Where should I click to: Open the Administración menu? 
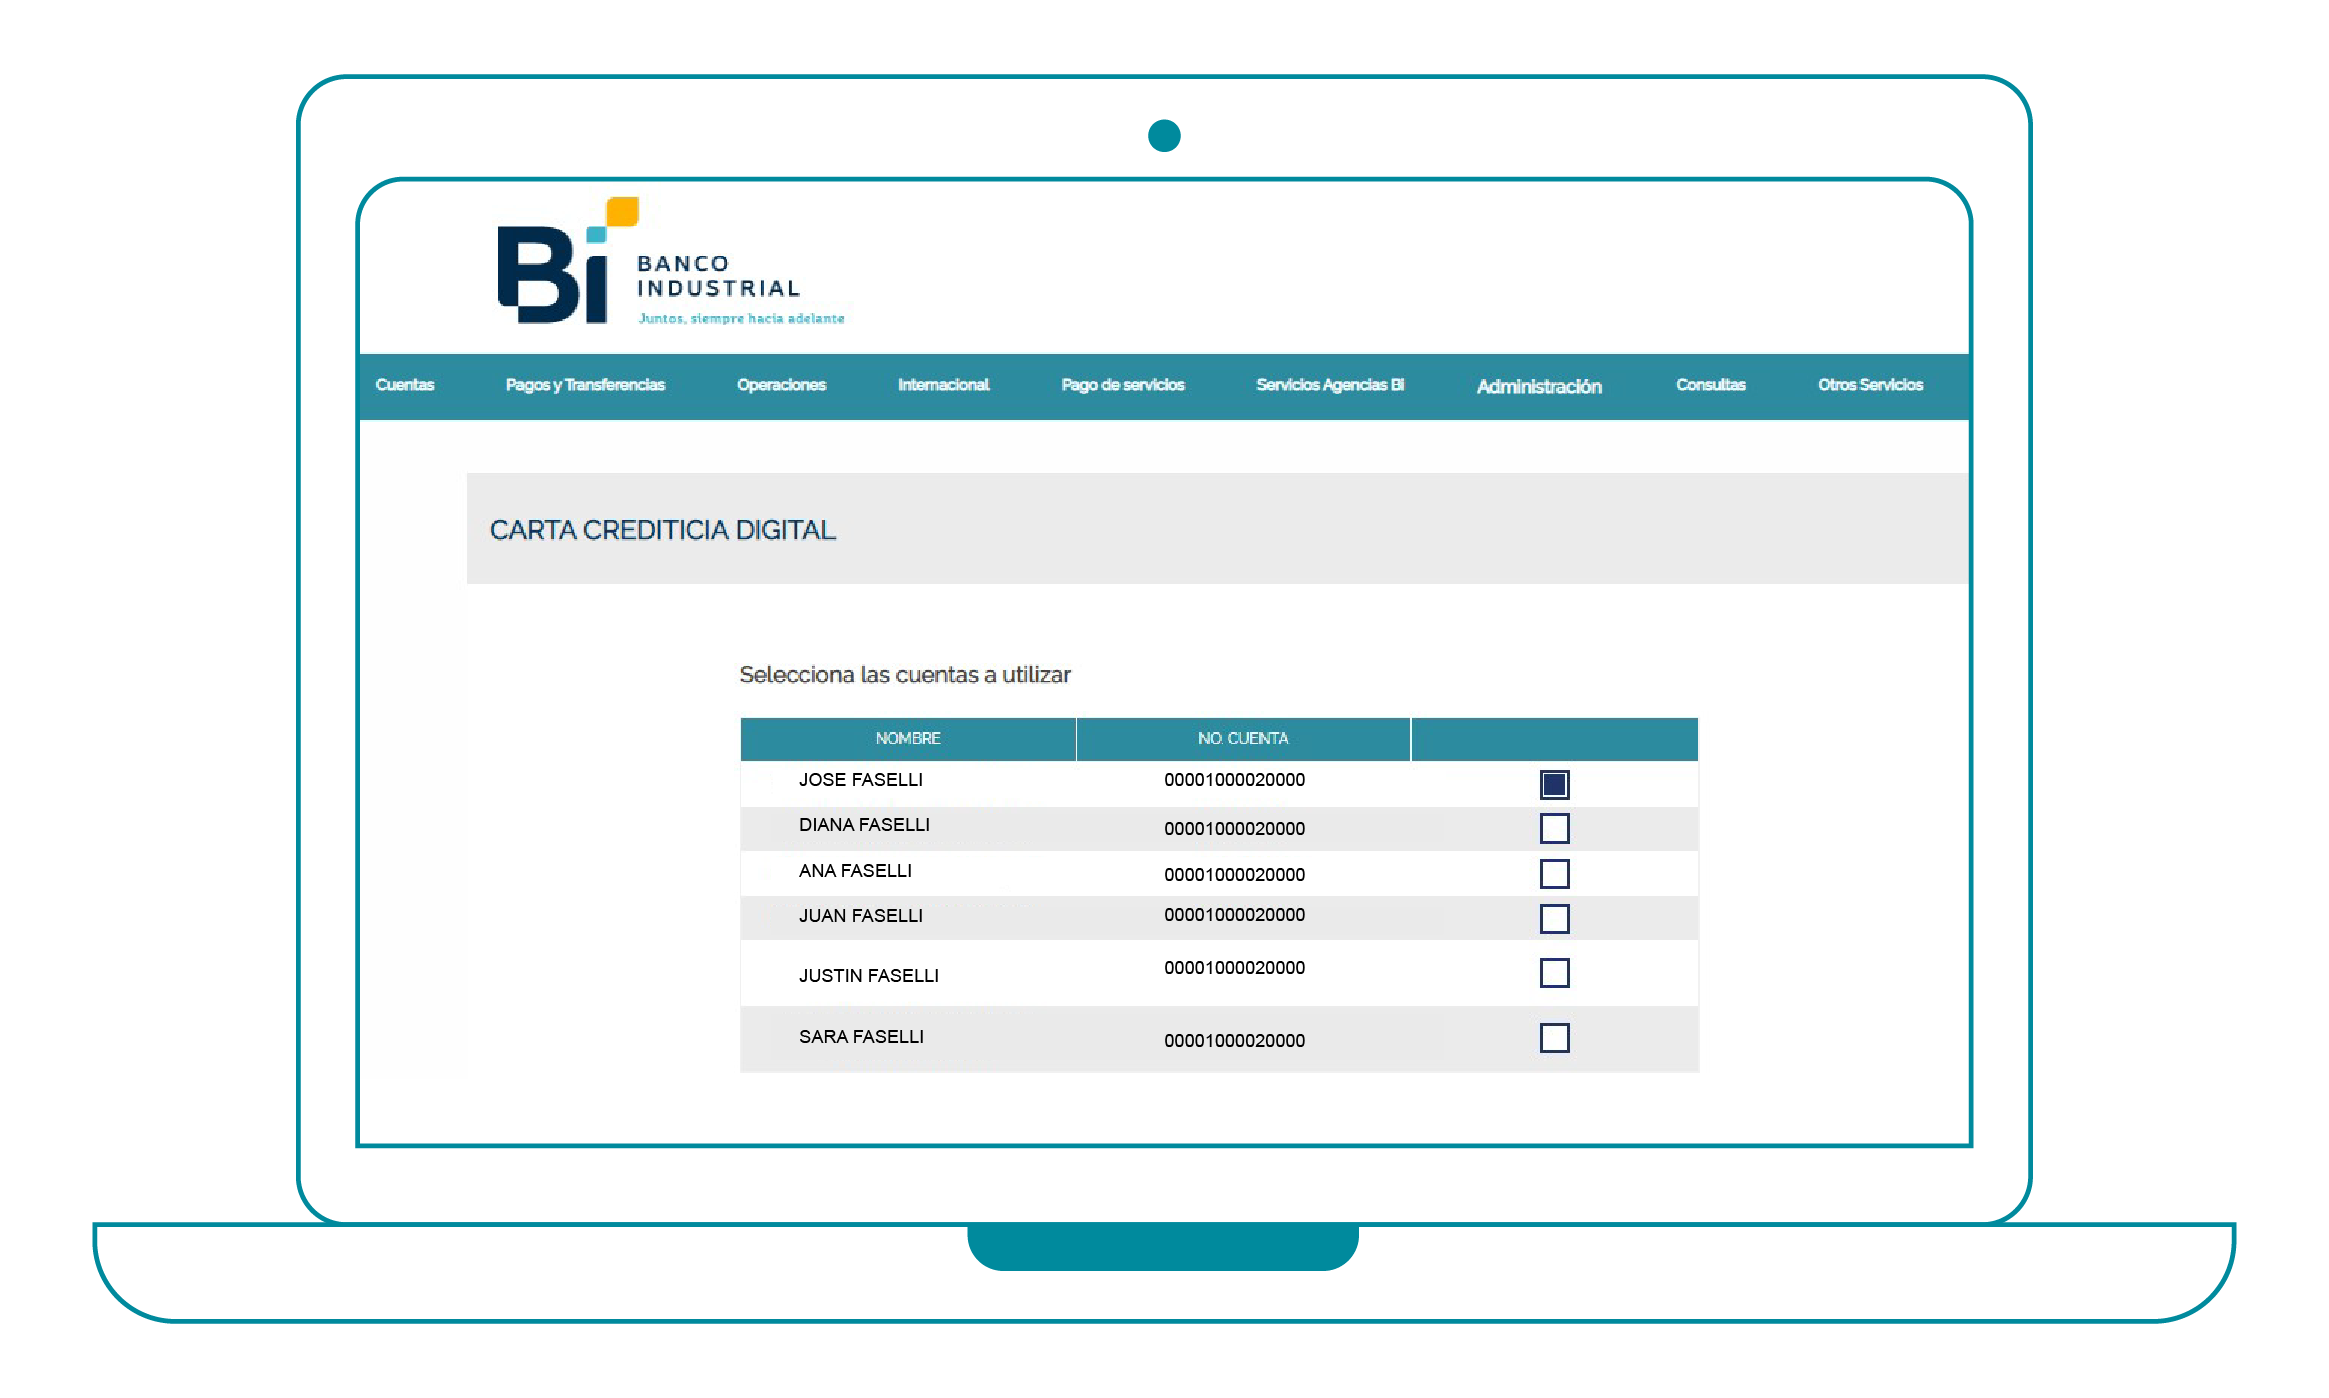point(1538,386)
